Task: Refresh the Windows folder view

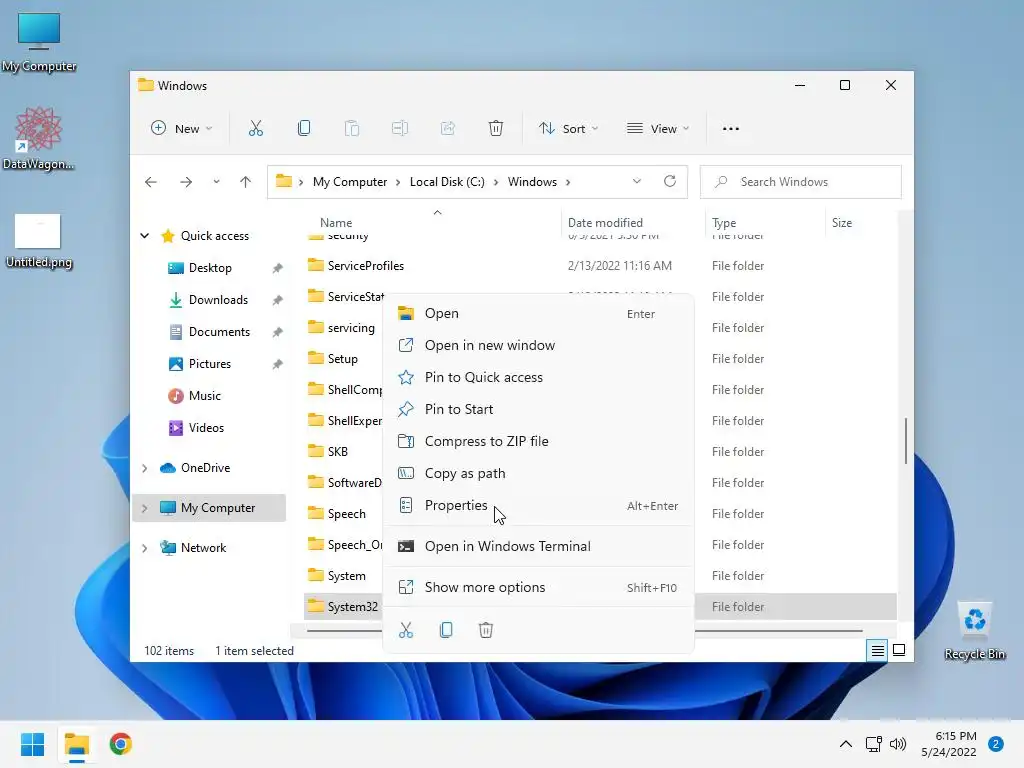Action: point(670,182)
